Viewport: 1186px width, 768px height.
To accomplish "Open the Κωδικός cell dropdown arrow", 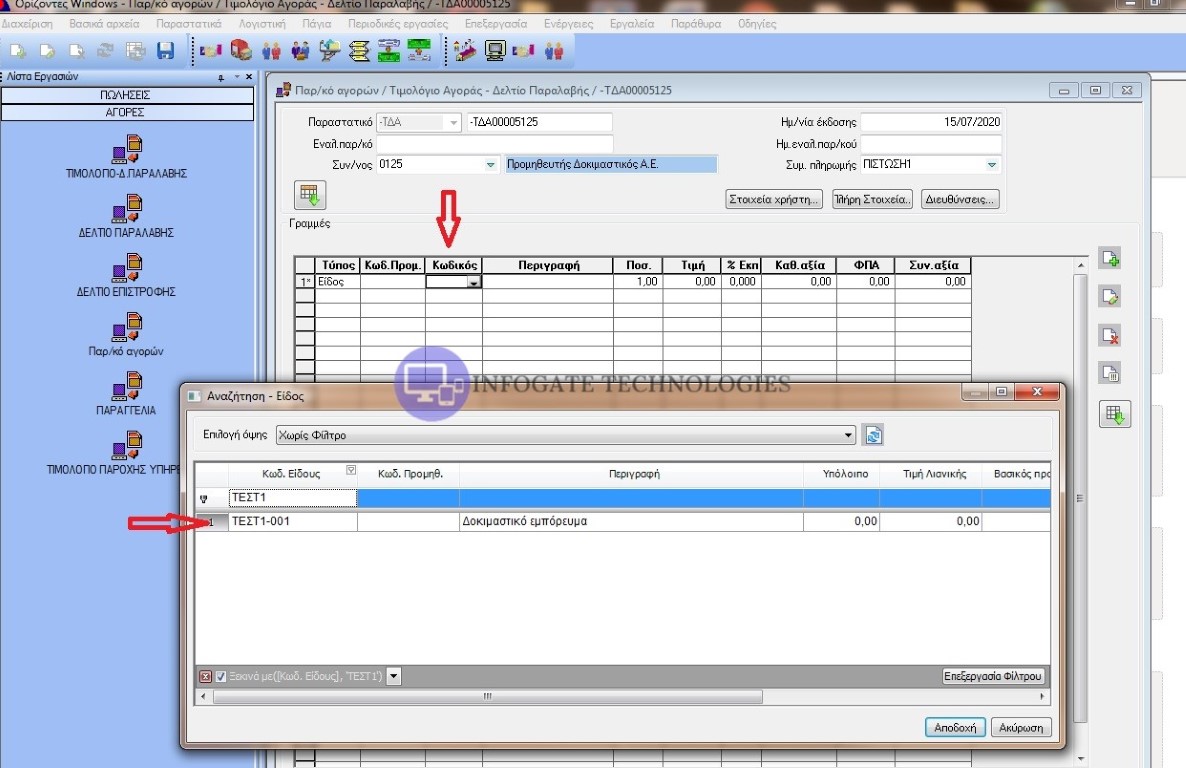I will (474, 283).
